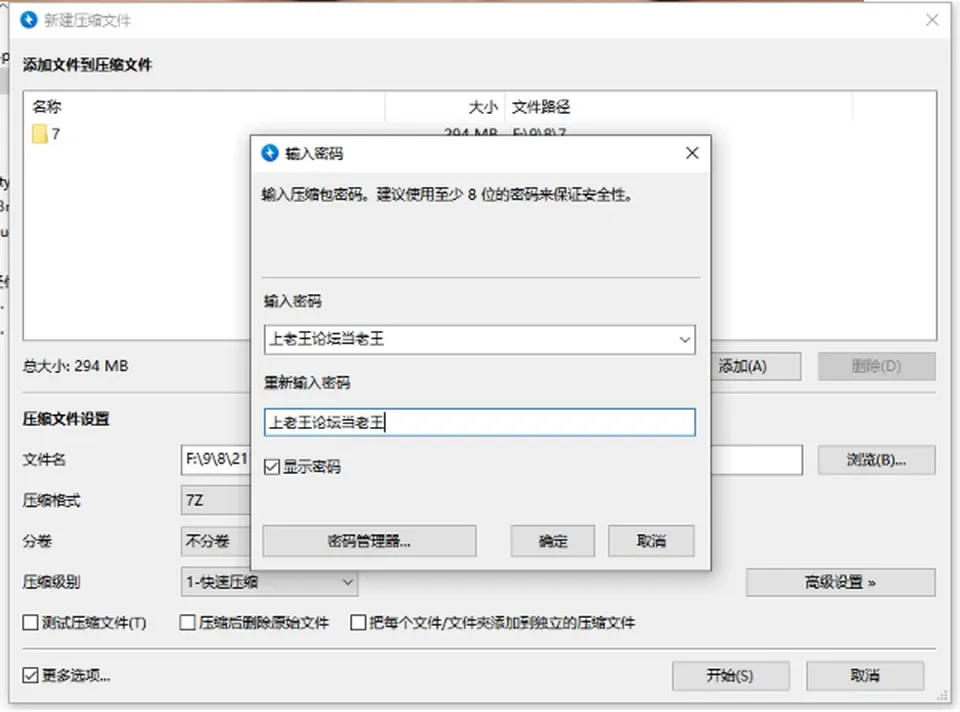The width and height of the screenshot is (960, 712).
Task: Click the Bandizip logo in 新建压缩文件 window title
Action: click(x=29, y=20)
